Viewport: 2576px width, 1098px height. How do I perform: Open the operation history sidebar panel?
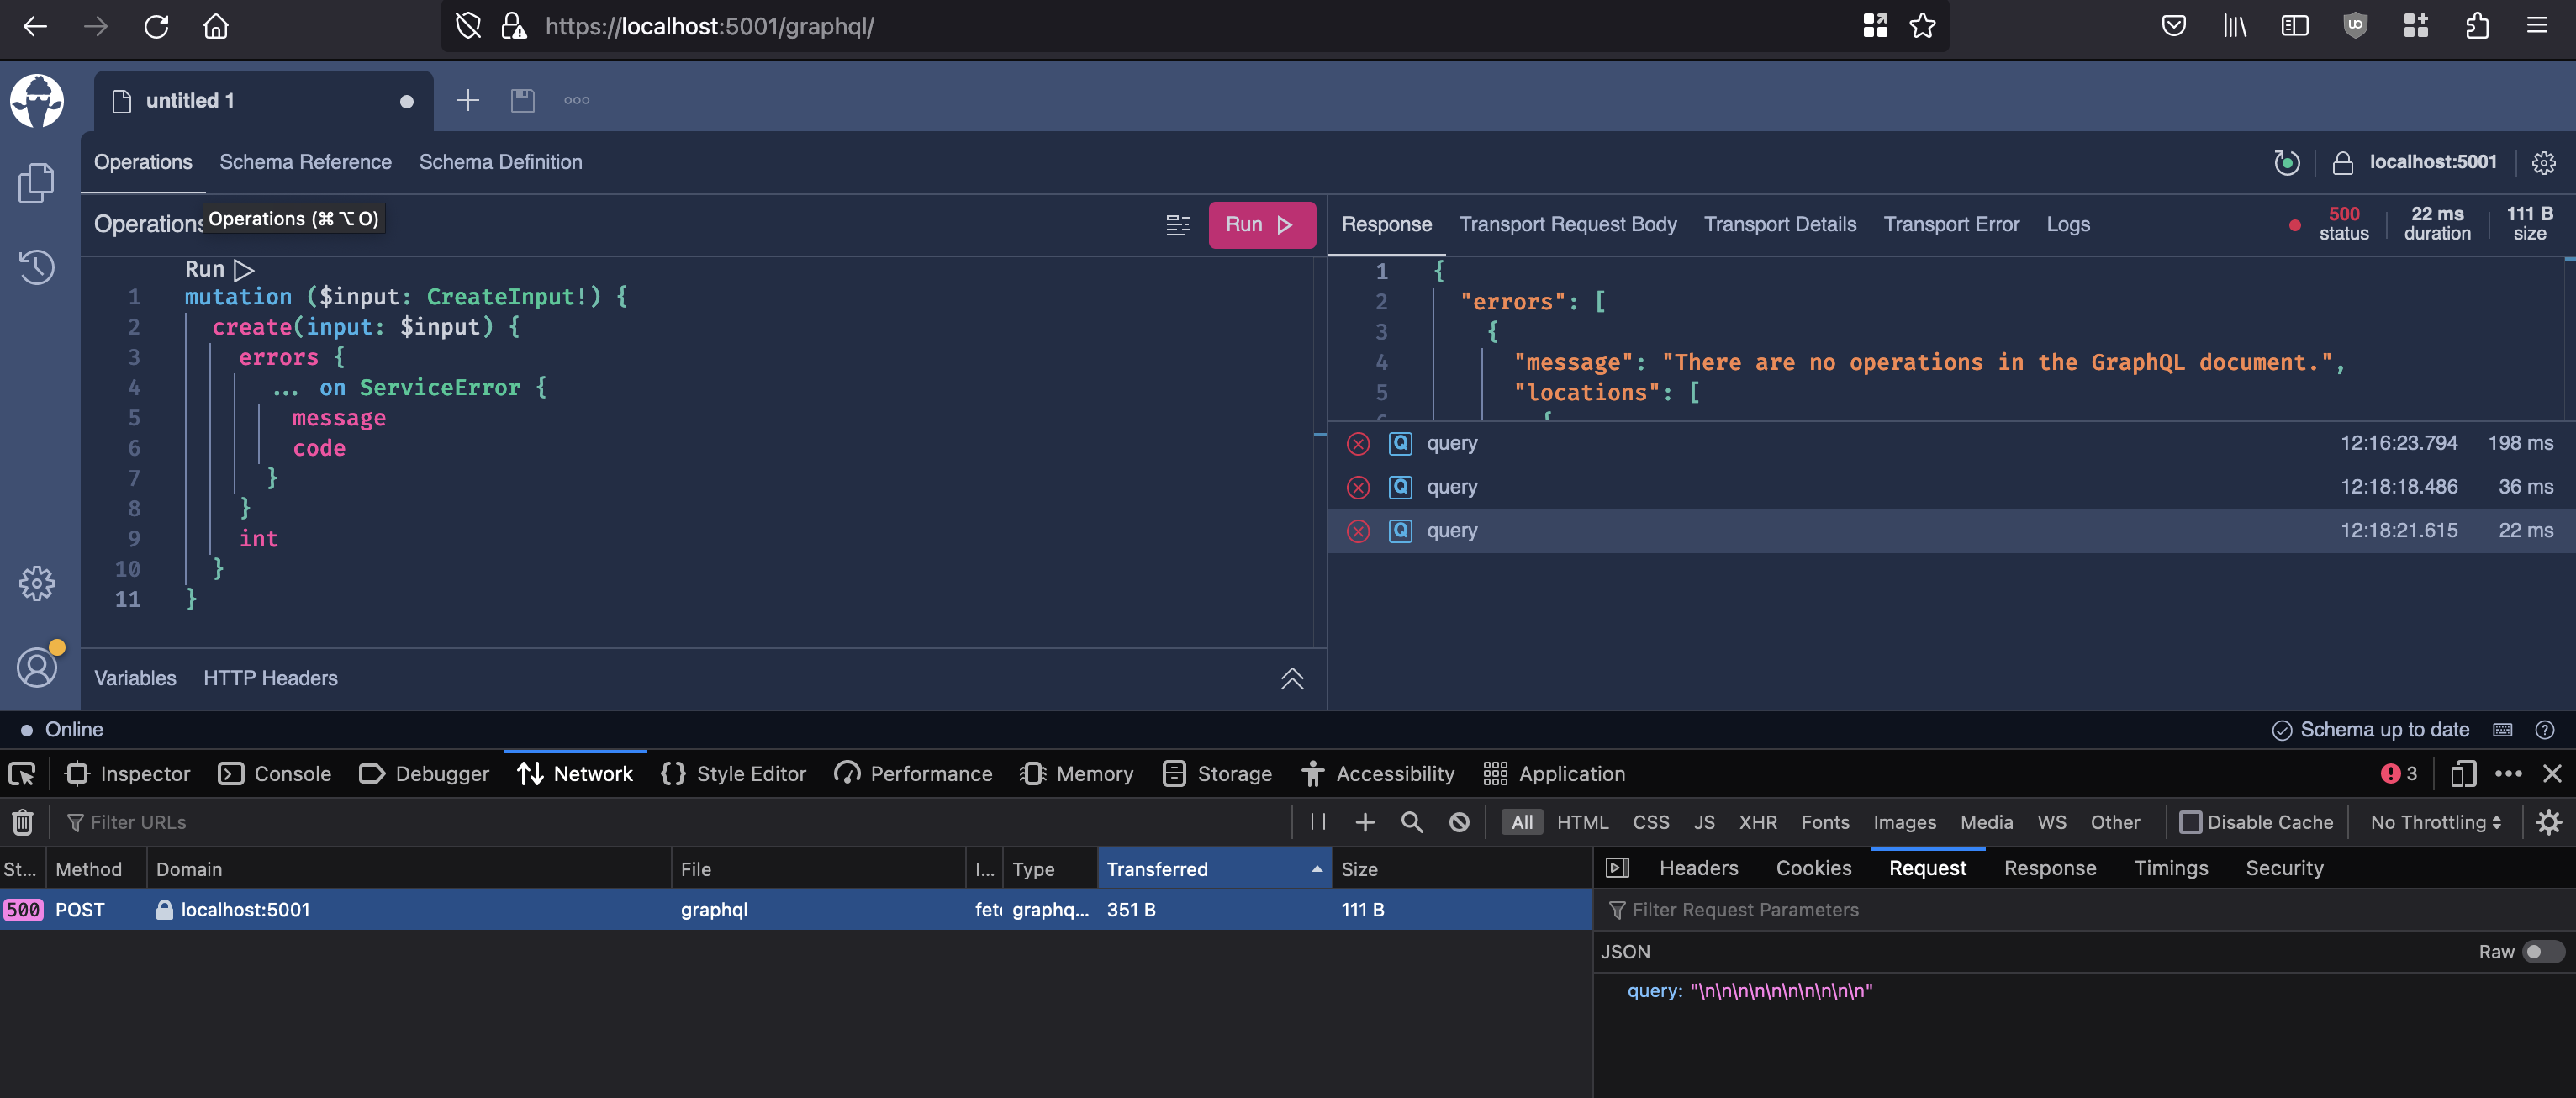pos(37,268)
